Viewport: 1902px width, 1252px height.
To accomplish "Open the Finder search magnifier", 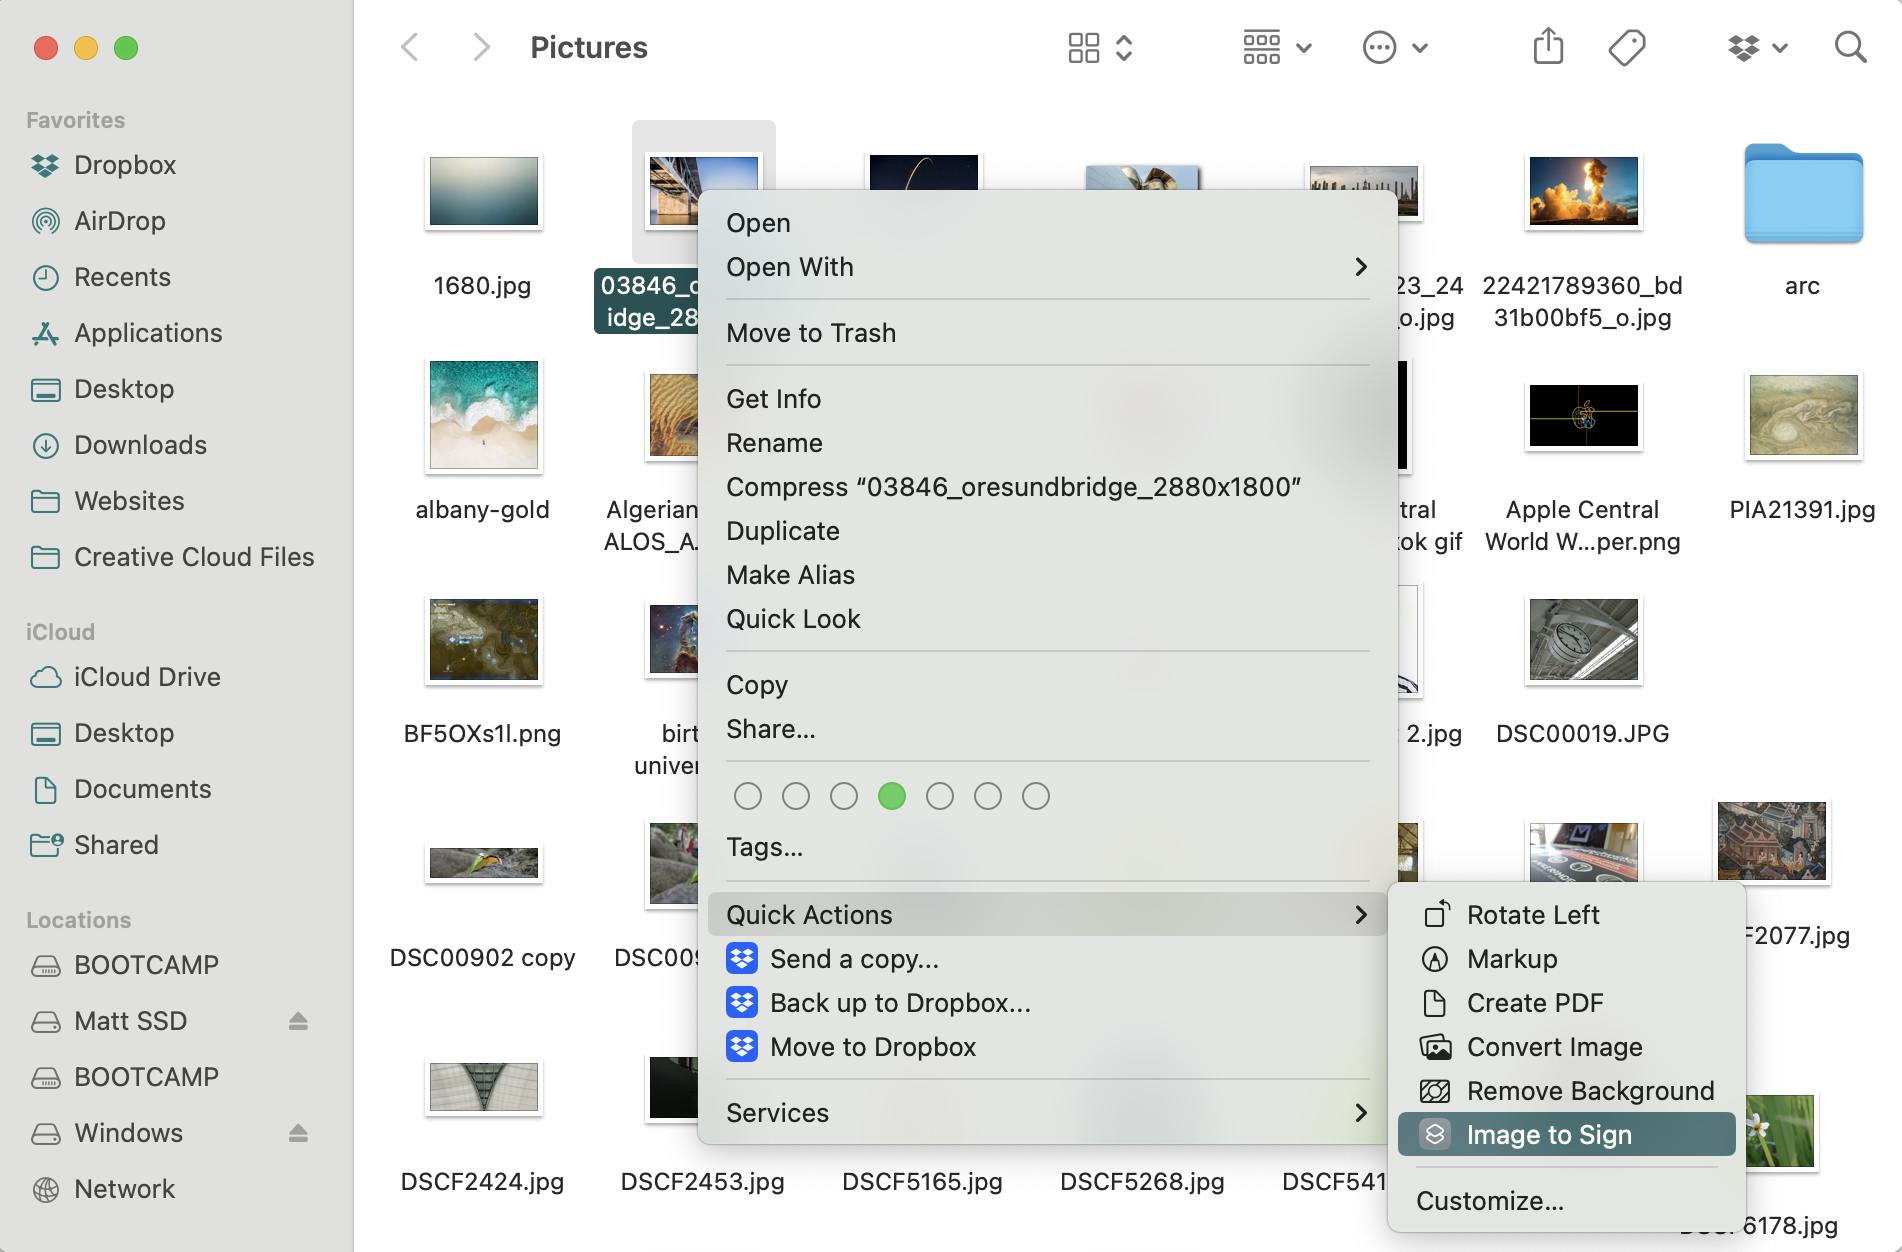I will tap(1851, 47).
